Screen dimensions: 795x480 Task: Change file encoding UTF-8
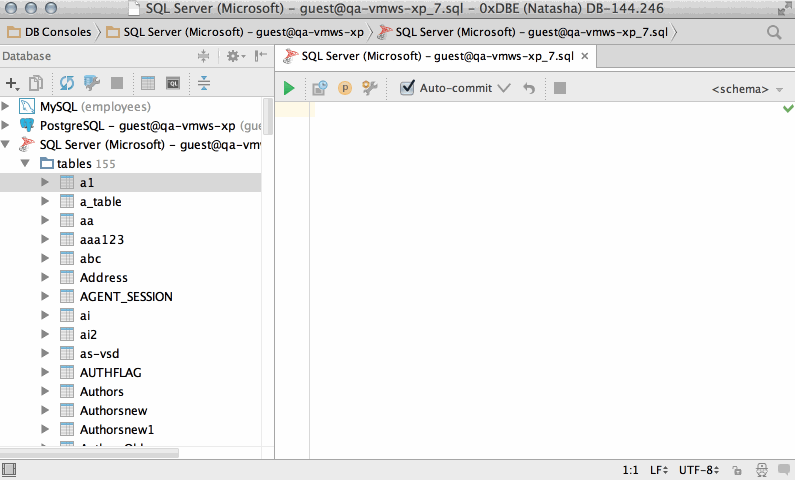click(x=699, y=470)
